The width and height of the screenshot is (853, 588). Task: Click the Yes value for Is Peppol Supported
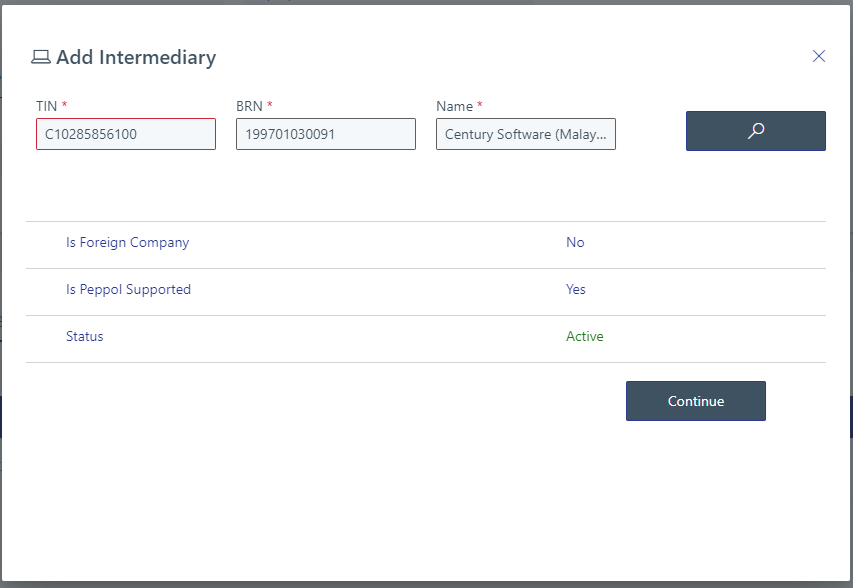576,289
